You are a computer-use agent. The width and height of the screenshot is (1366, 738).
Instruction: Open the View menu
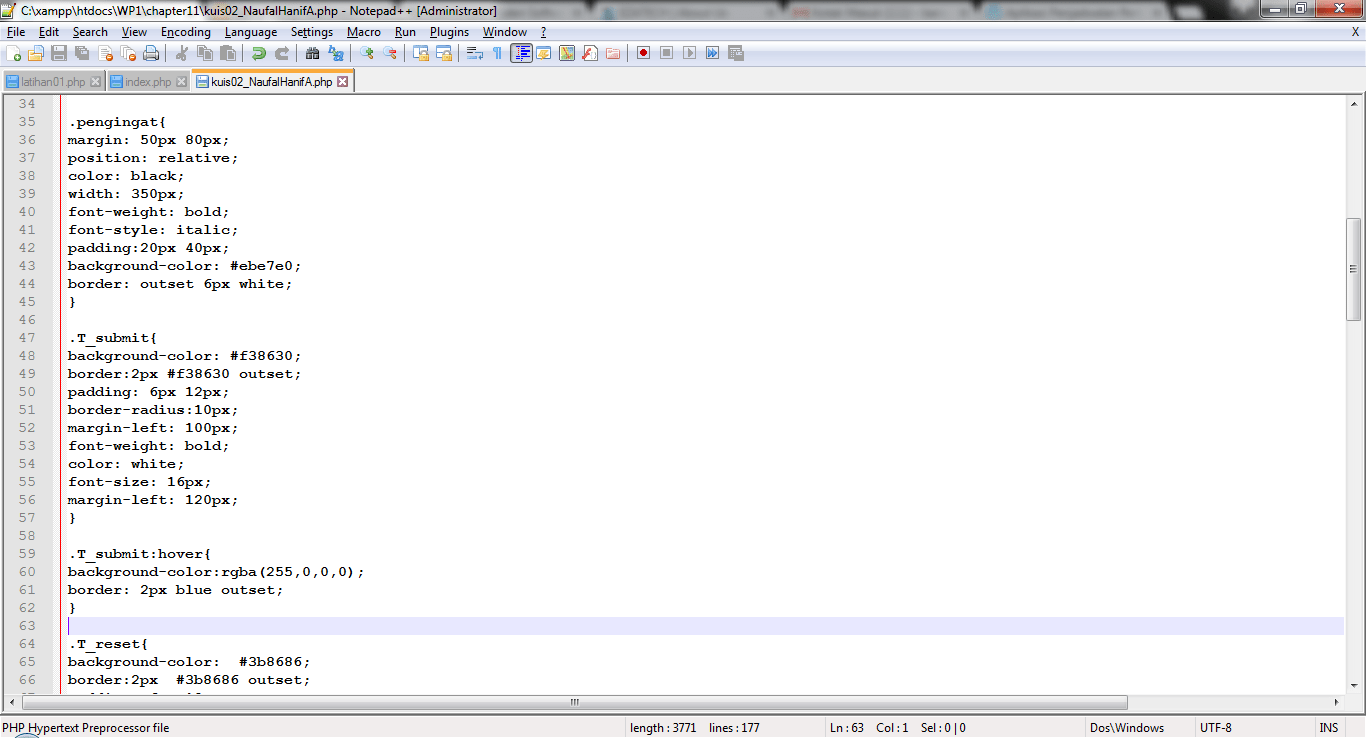[x=134, y=32]
